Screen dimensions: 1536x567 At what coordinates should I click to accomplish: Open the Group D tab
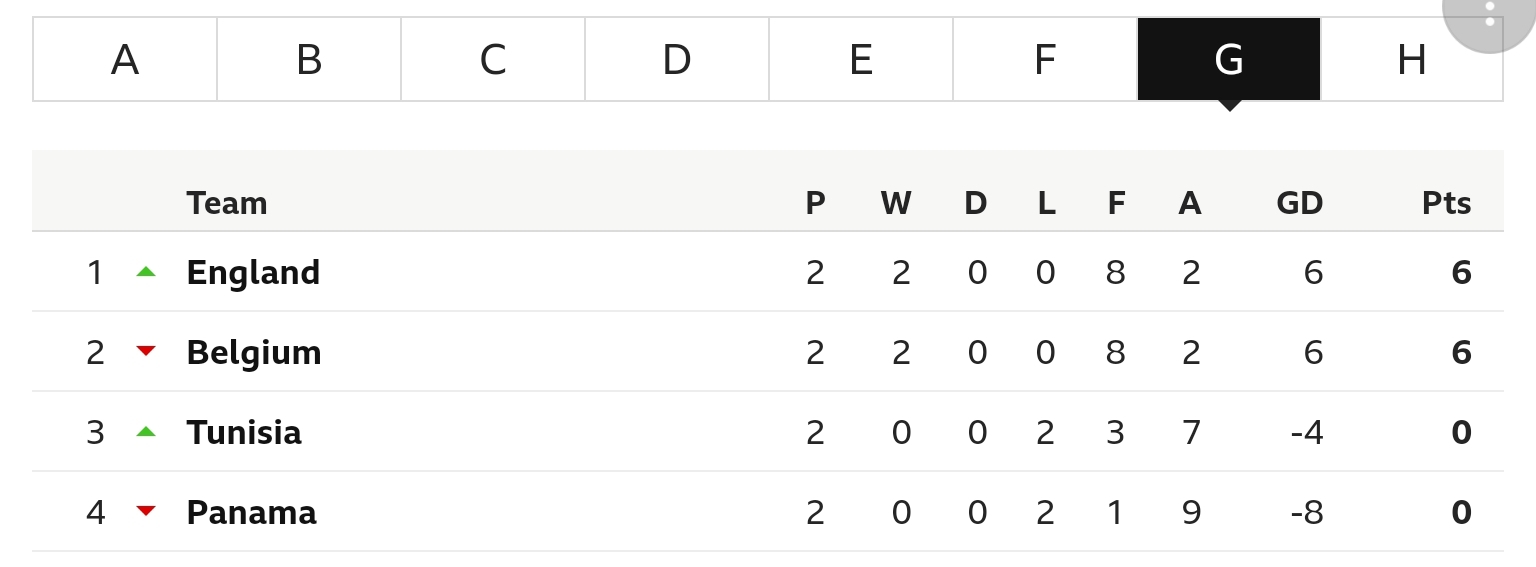coord(677,59)
